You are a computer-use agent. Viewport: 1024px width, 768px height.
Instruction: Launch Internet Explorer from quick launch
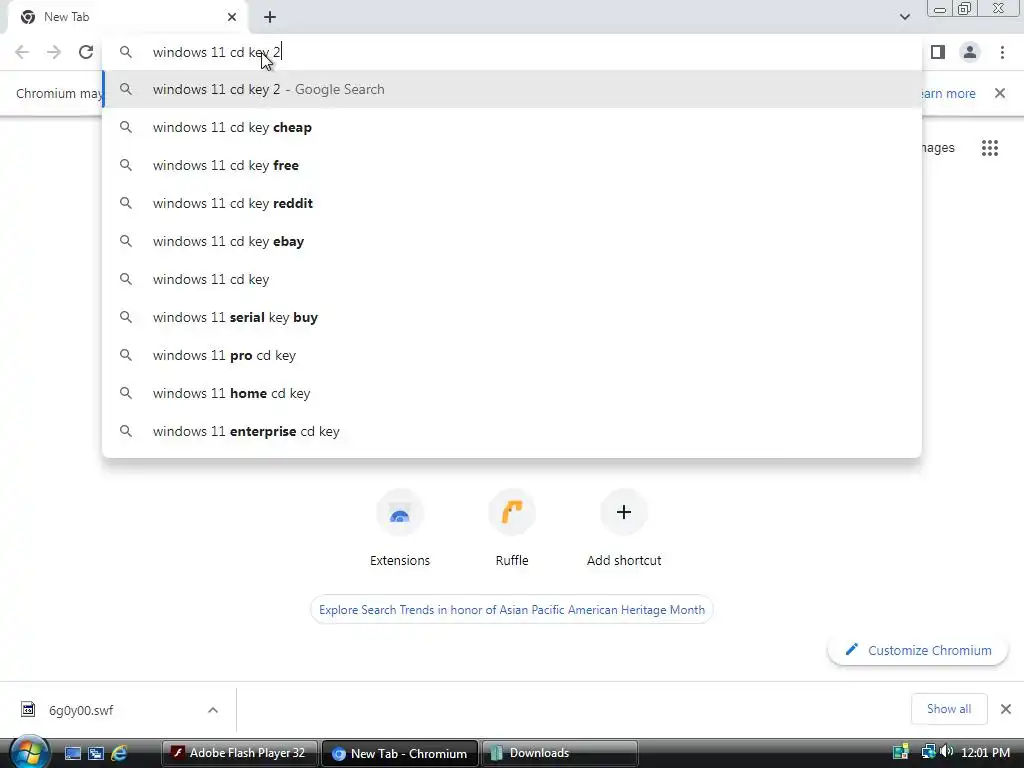(x=119, y=753)
